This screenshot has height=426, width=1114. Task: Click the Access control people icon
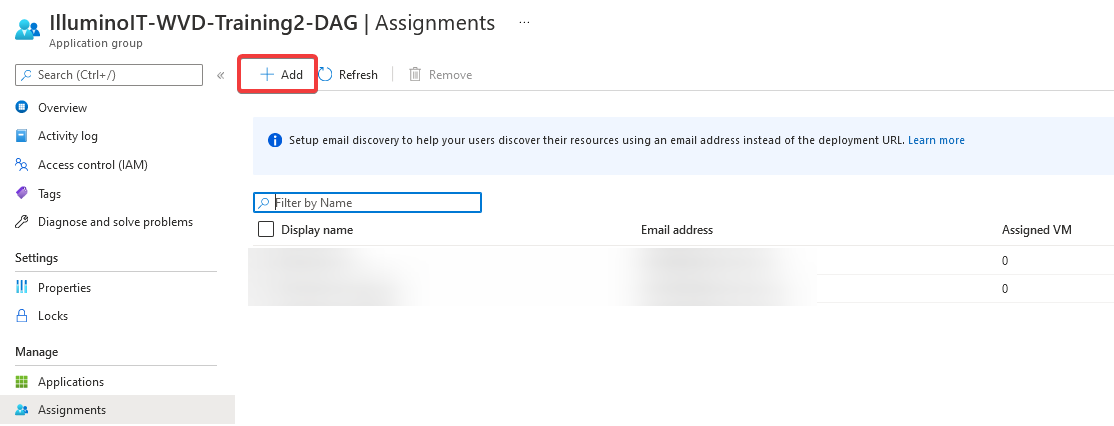click(x=21, y=165)
